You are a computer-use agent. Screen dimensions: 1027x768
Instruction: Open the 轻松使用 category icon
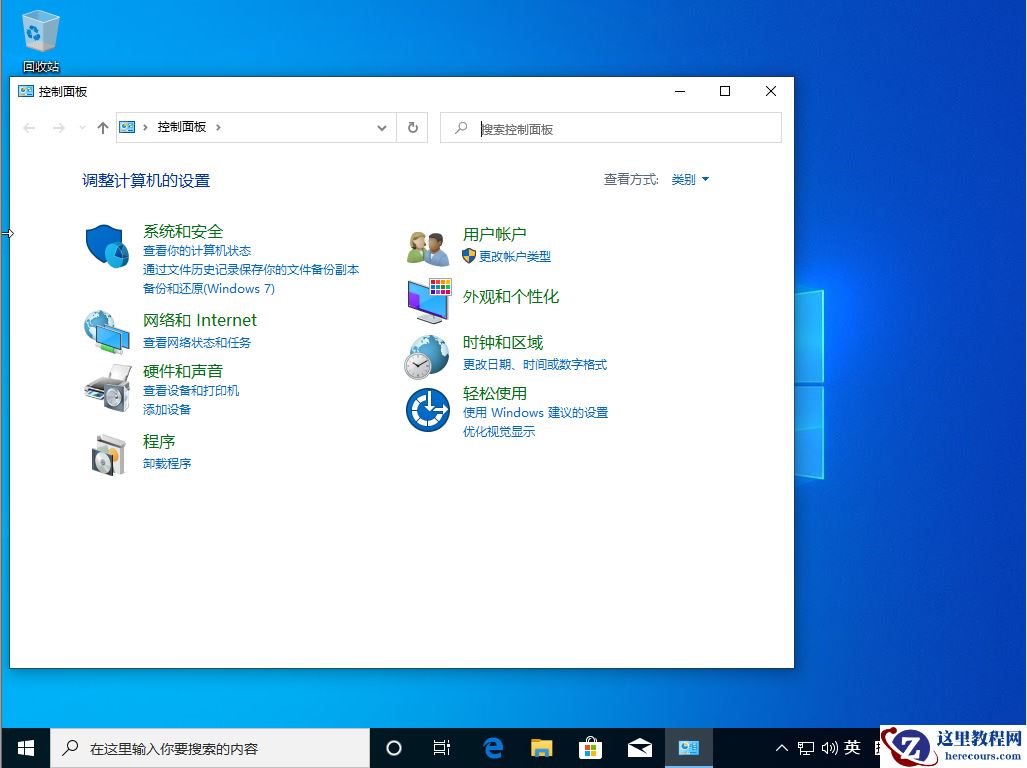pyautogui.click(x=427, y=408)
